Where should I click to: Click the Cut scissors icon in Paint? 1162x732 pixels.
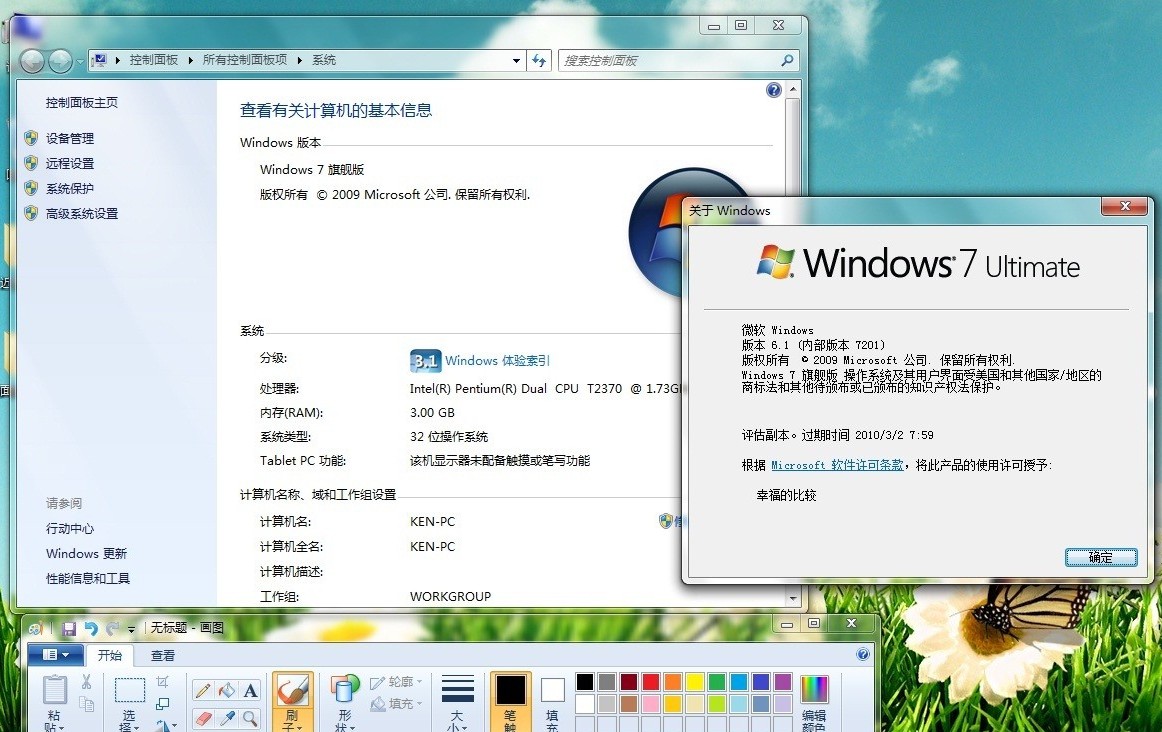pos(87,682)
